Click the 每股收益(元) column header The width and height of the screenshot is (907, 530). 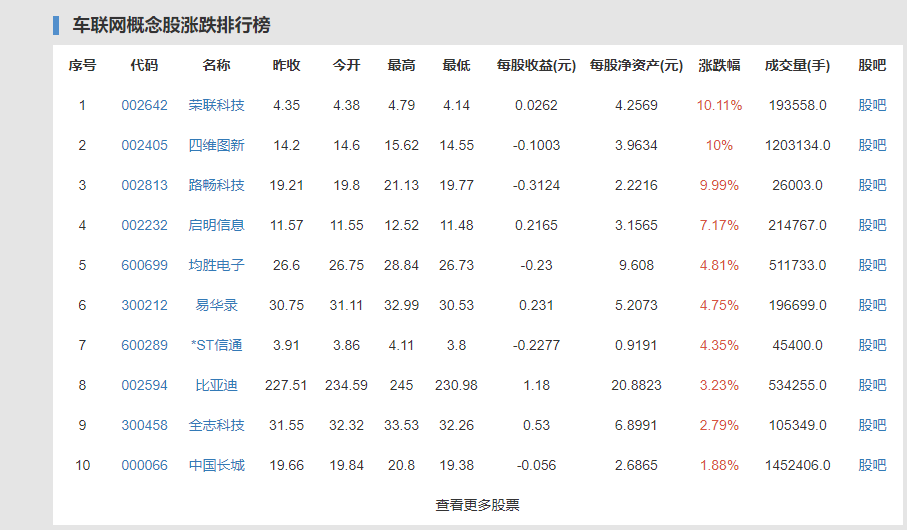(x=536, y=65)
